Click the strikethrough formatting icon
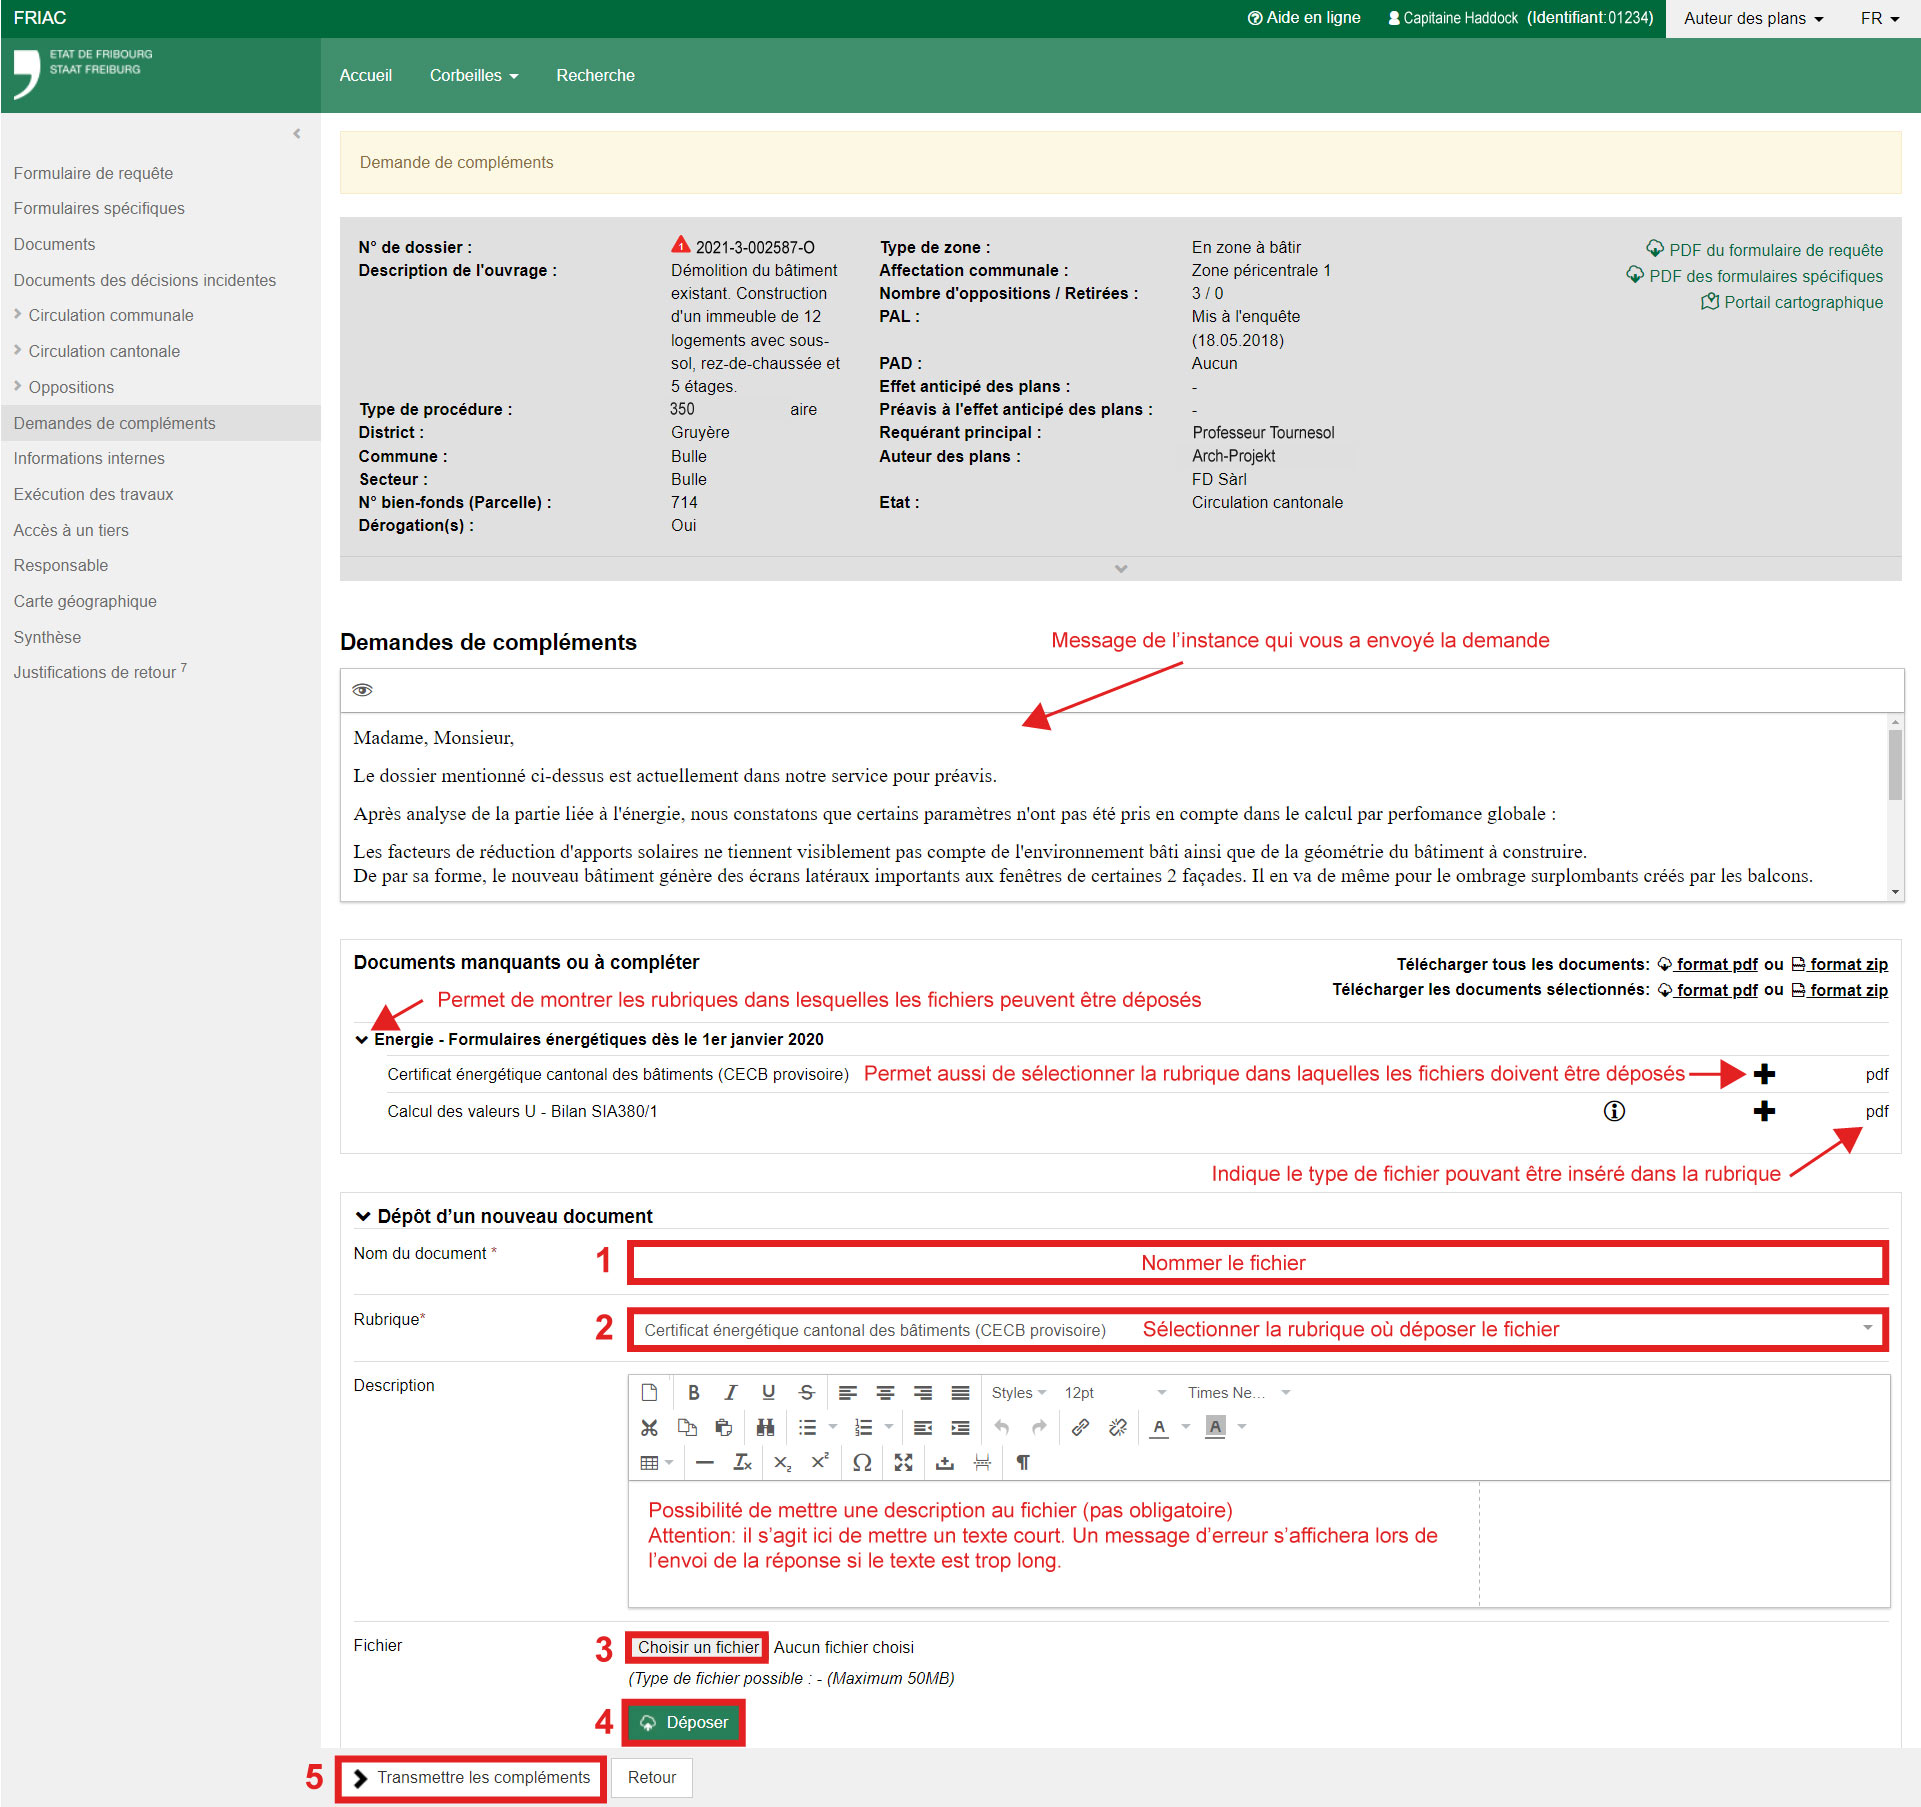The width and height of the screenshot is (1921, 1807). 806,1392
